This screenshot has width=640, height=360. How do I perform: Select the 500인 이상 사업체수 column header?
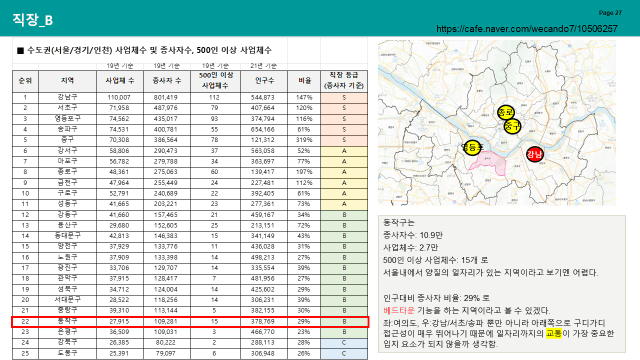point(216,81)
